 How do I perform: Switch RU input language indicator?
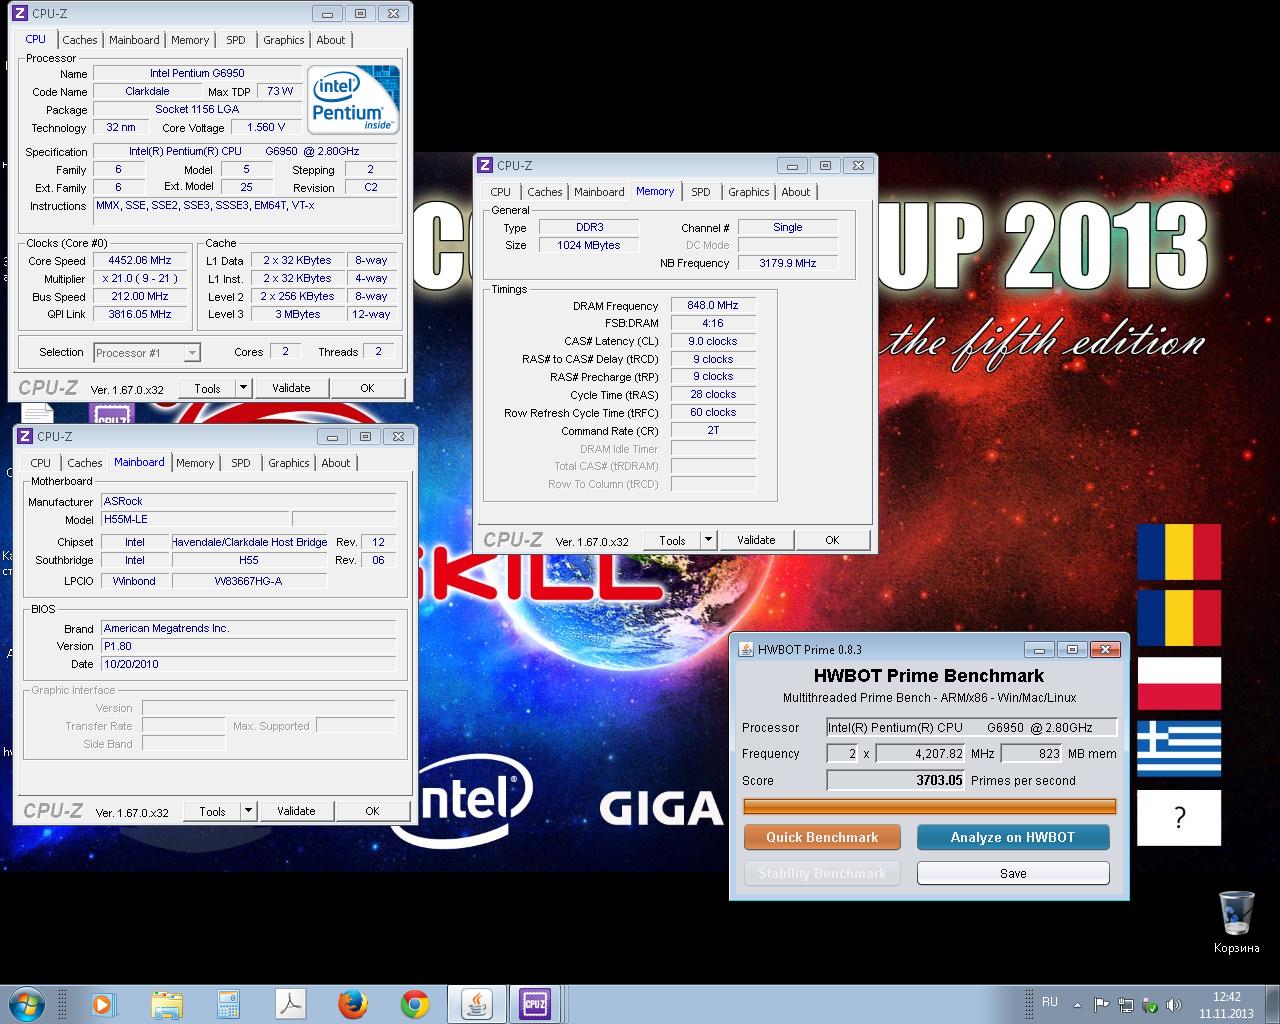click(1050, 1002)
